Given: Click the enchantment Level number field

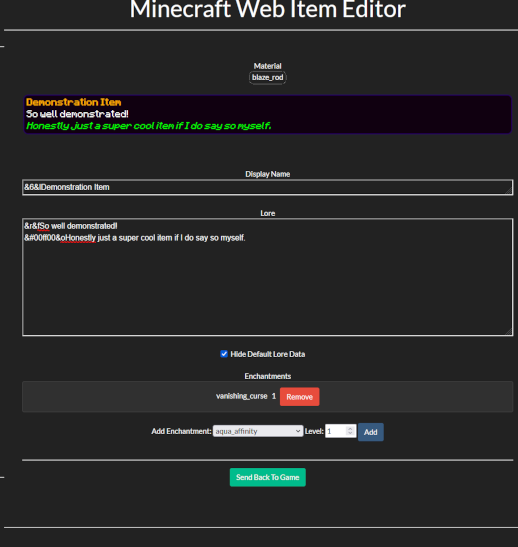Looking at the screenshot, I should click(340, 431).
